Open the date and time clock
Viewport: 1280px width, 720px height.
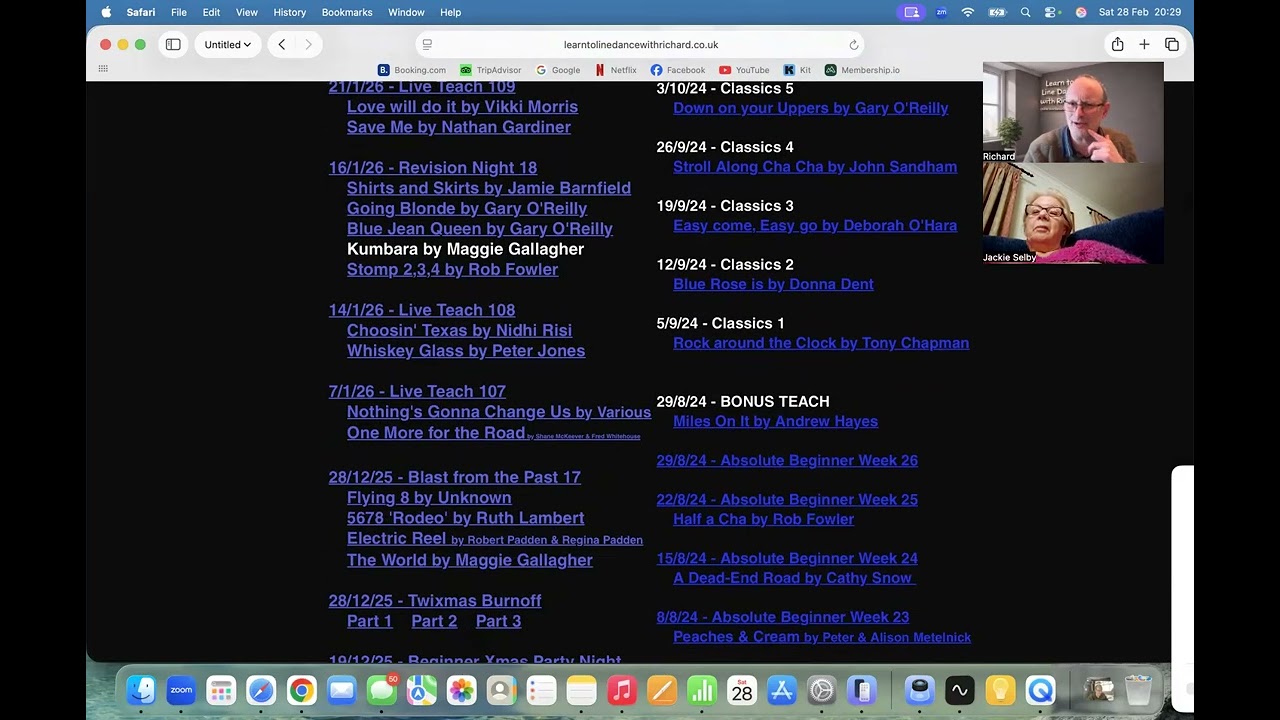click(x=1140, y=12)
